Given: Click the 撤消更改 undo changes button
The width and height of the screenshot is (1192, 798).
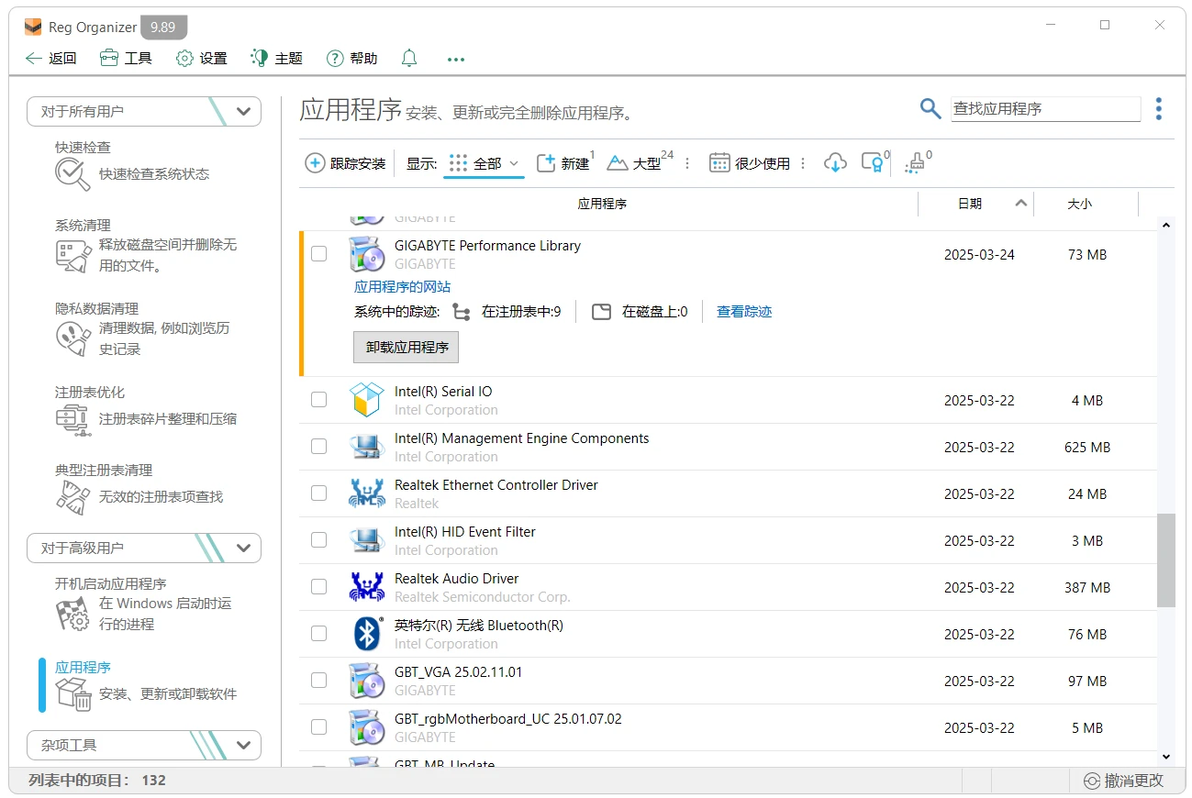Looking at the screenshot, I should coord(1123,781).
